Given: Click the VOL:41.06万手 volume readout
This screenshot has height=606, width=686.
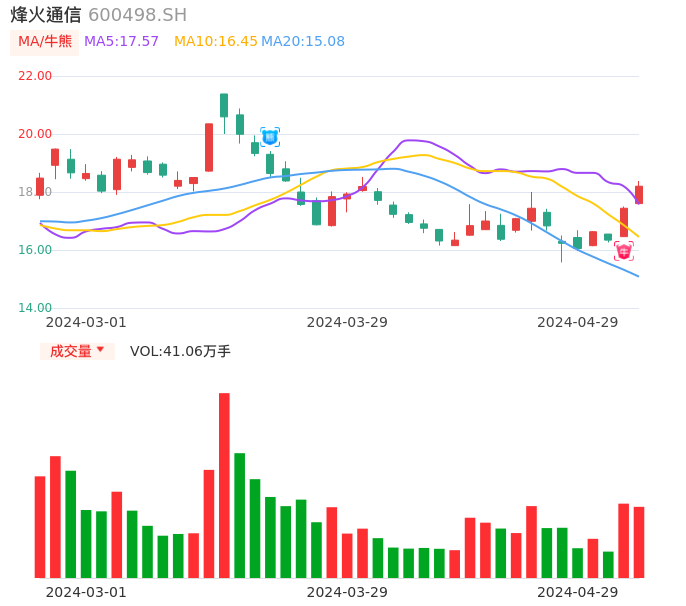Looking at the screenshot, I should point(180,351).
